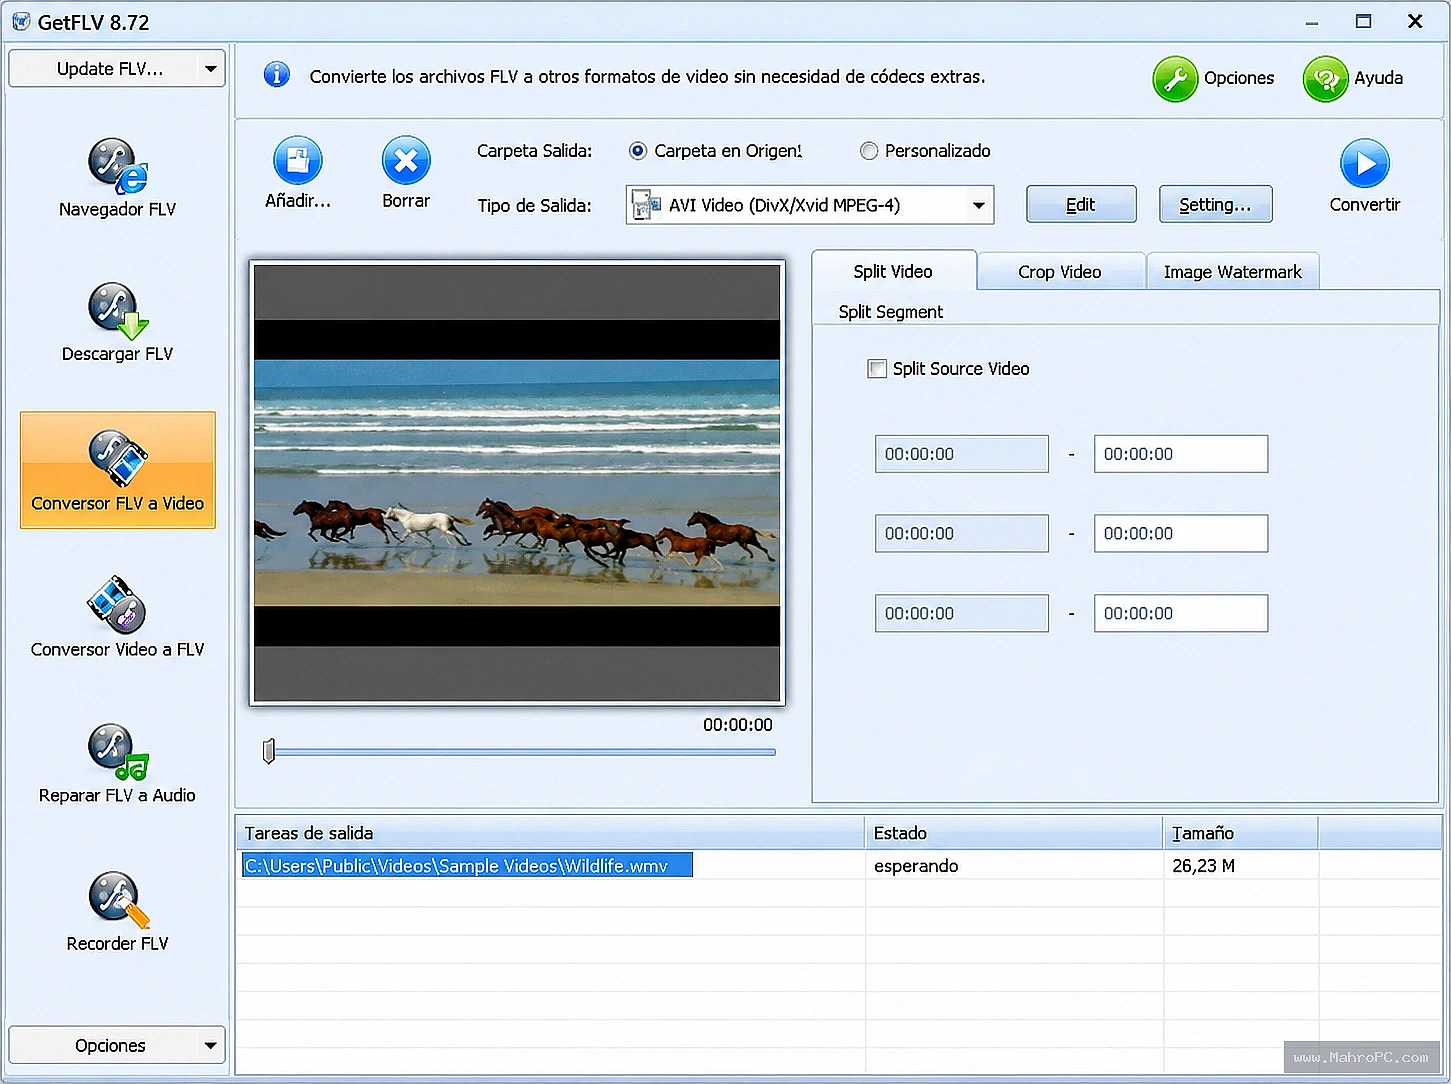Viewport: 1451px width, 1084px height.
Task: Start conversion with Convertir play icon
Action: point(1365,163)
